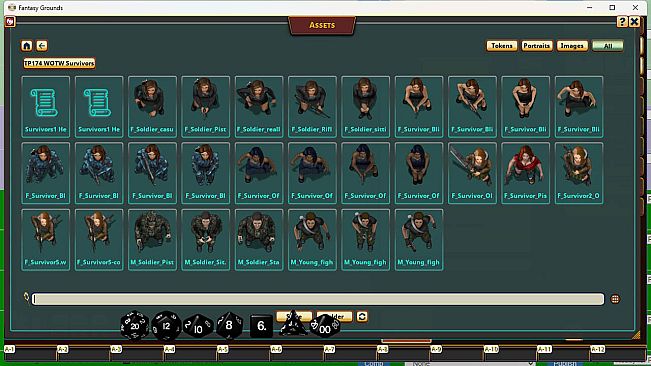Click hotkey slot A-5
The image size is (651, 366).
coord(243,353)
